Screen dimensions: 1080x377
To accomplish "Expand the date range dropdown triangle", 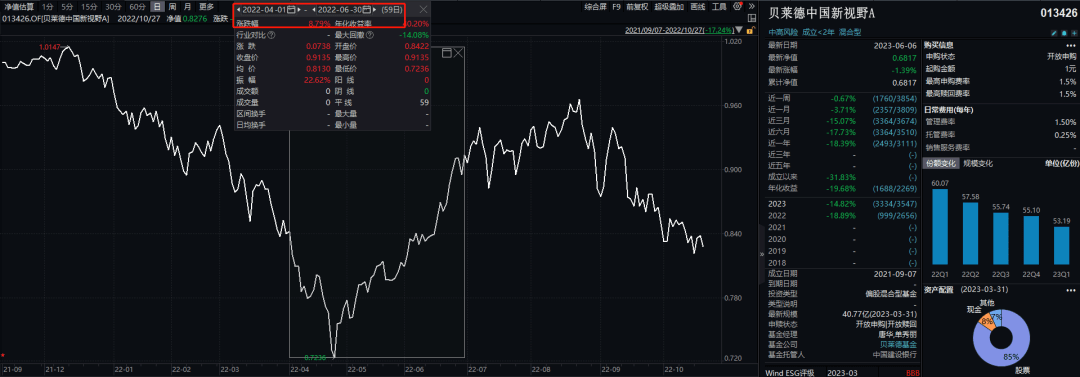I will pos(739,30).
